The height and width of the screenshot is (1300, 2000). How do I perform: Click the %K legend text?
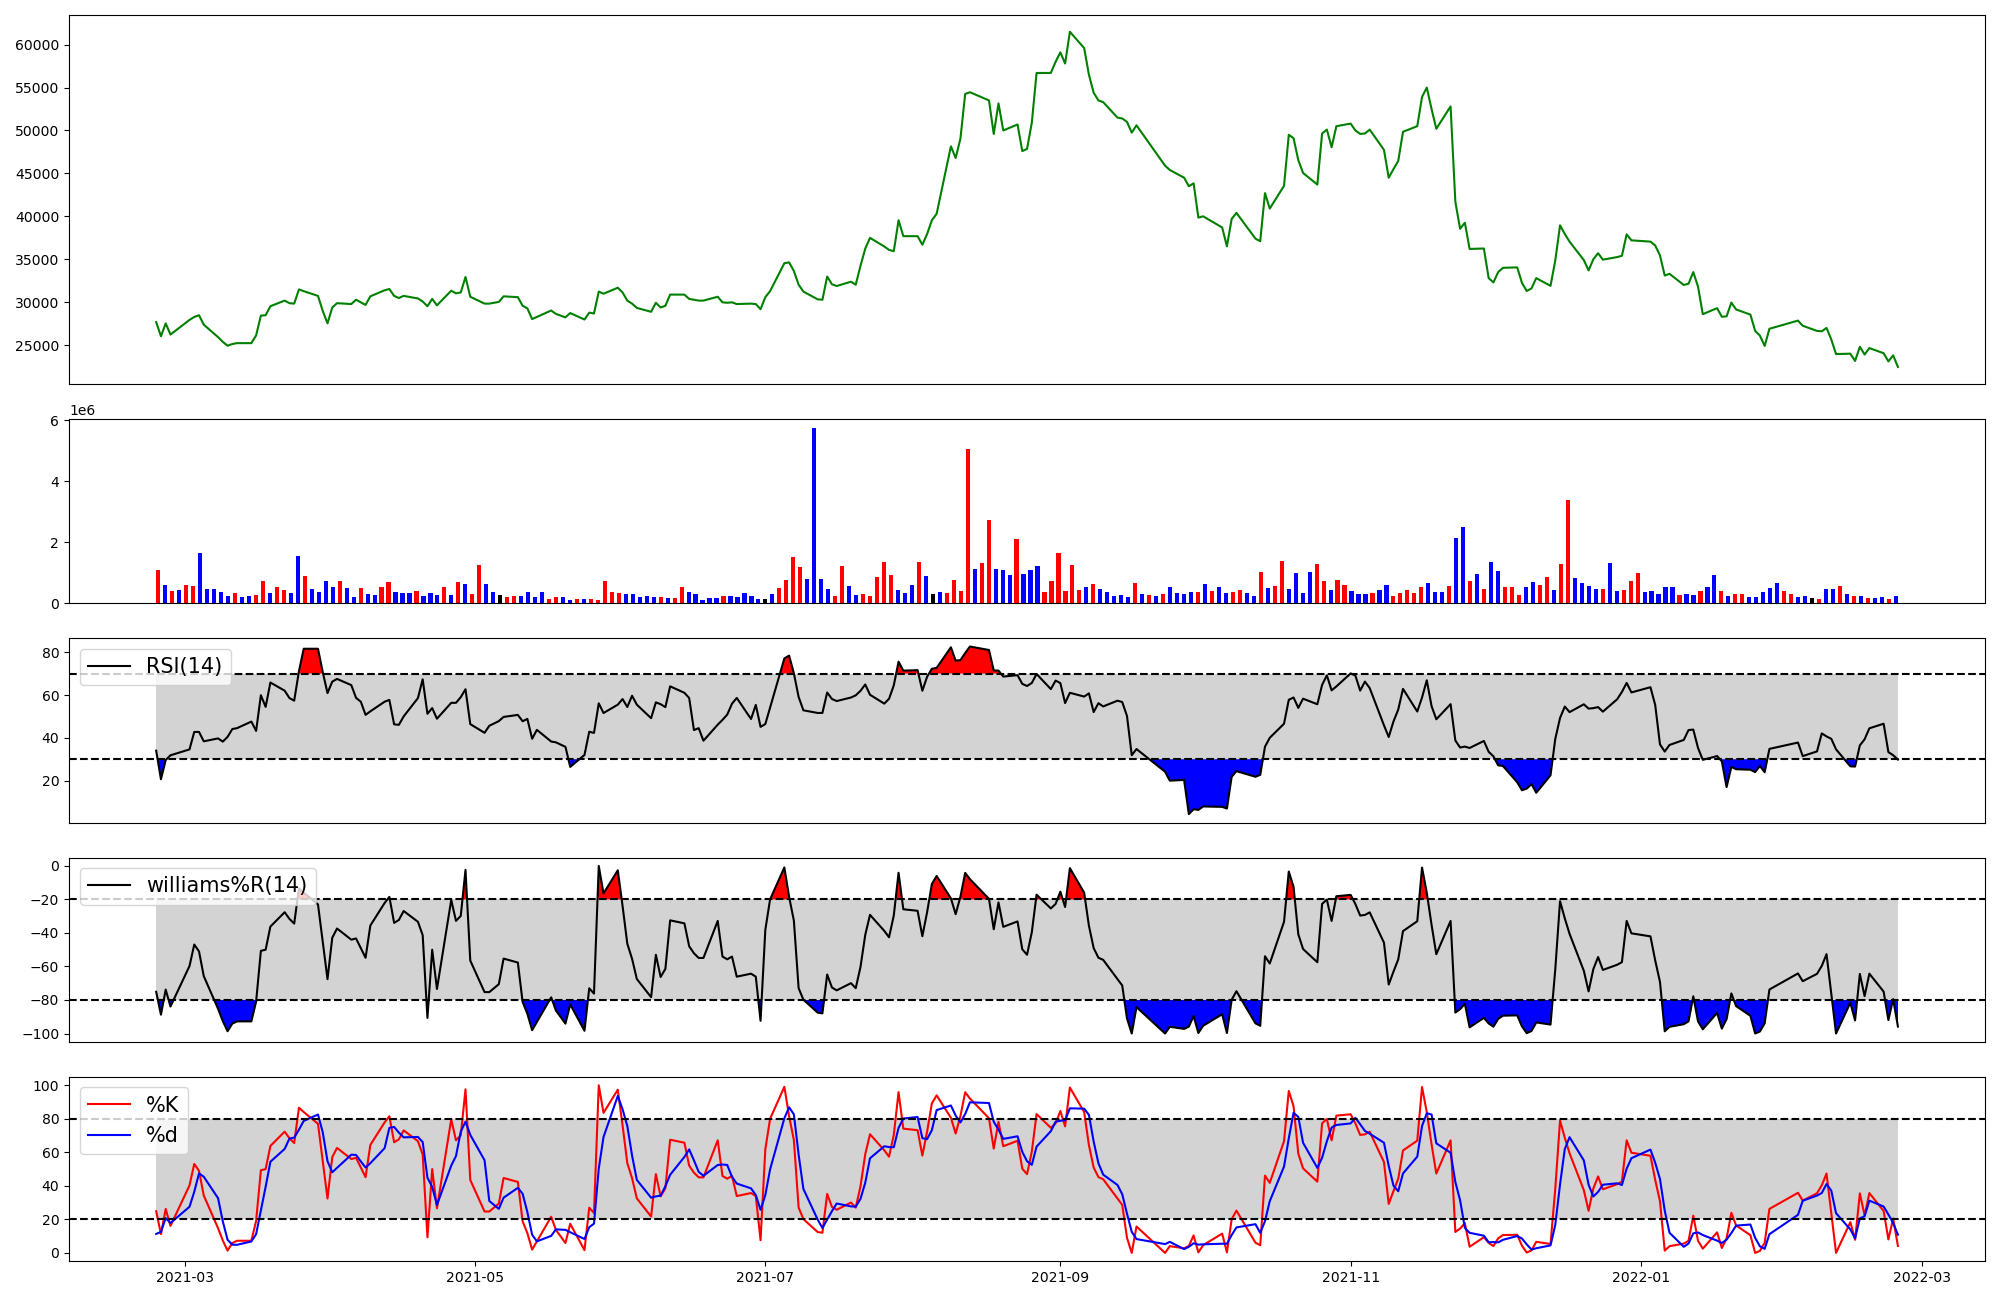point(162,1104)
